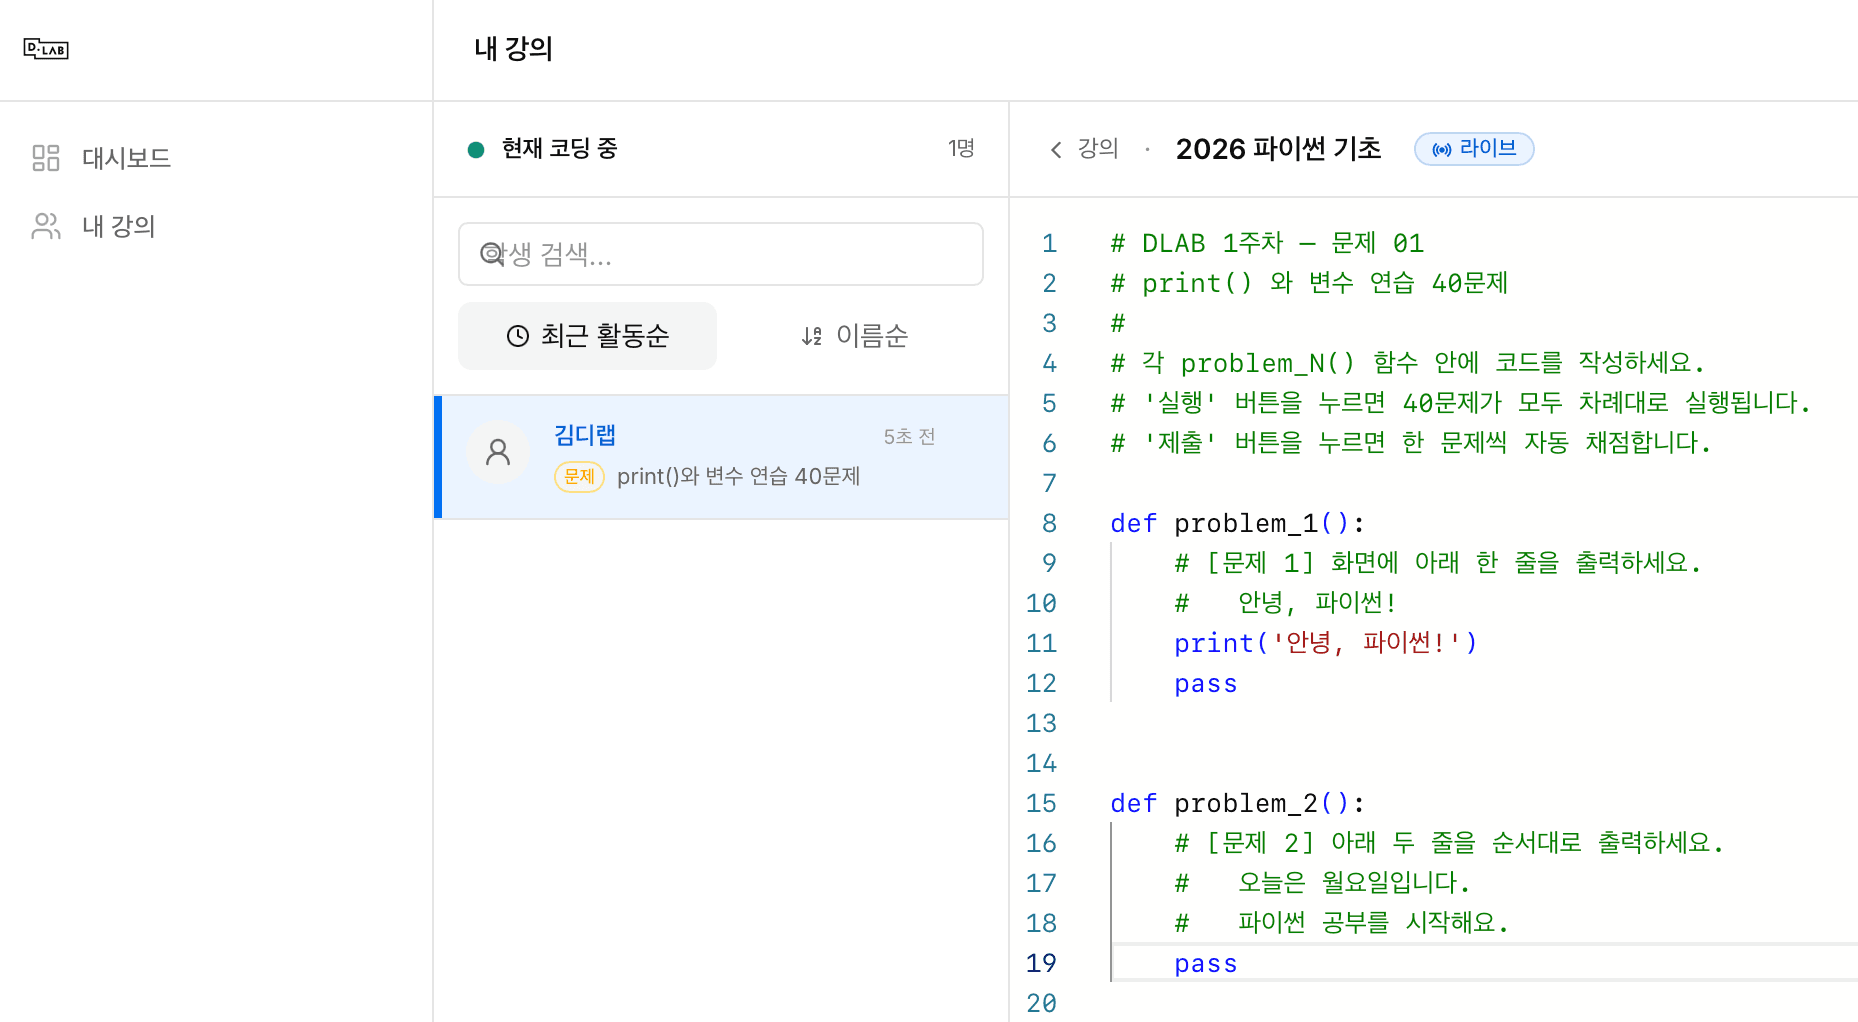Click the dashboard grid icon

tap(46, 158)
